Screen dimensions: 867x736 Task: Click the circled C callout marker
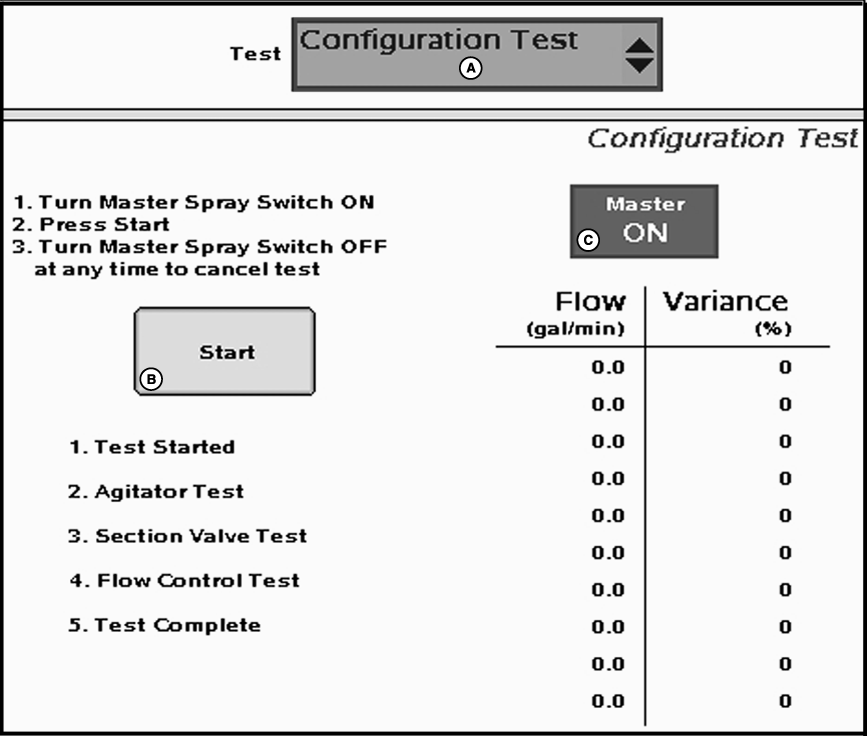[x=590, y=240]
